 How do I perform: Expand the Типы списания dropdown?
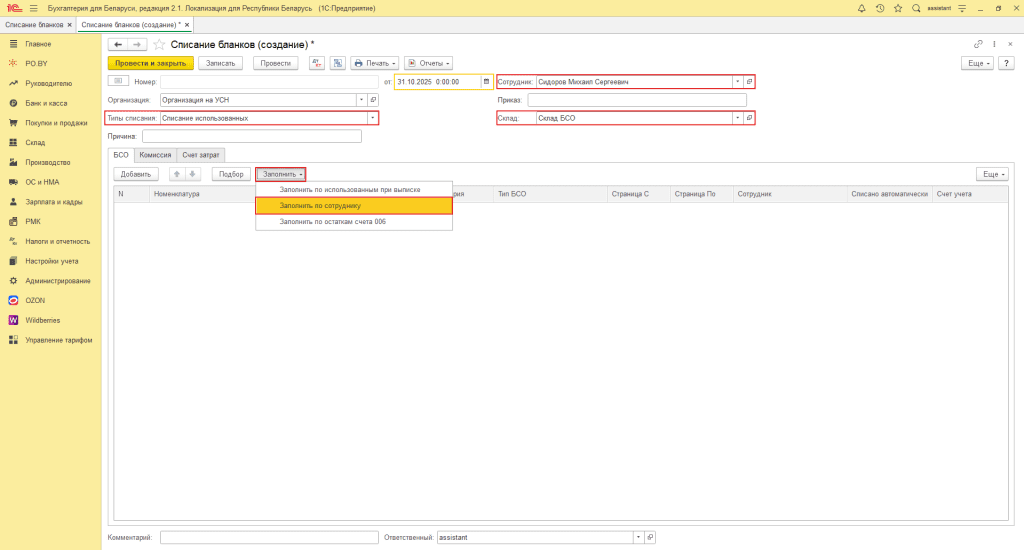374,118
